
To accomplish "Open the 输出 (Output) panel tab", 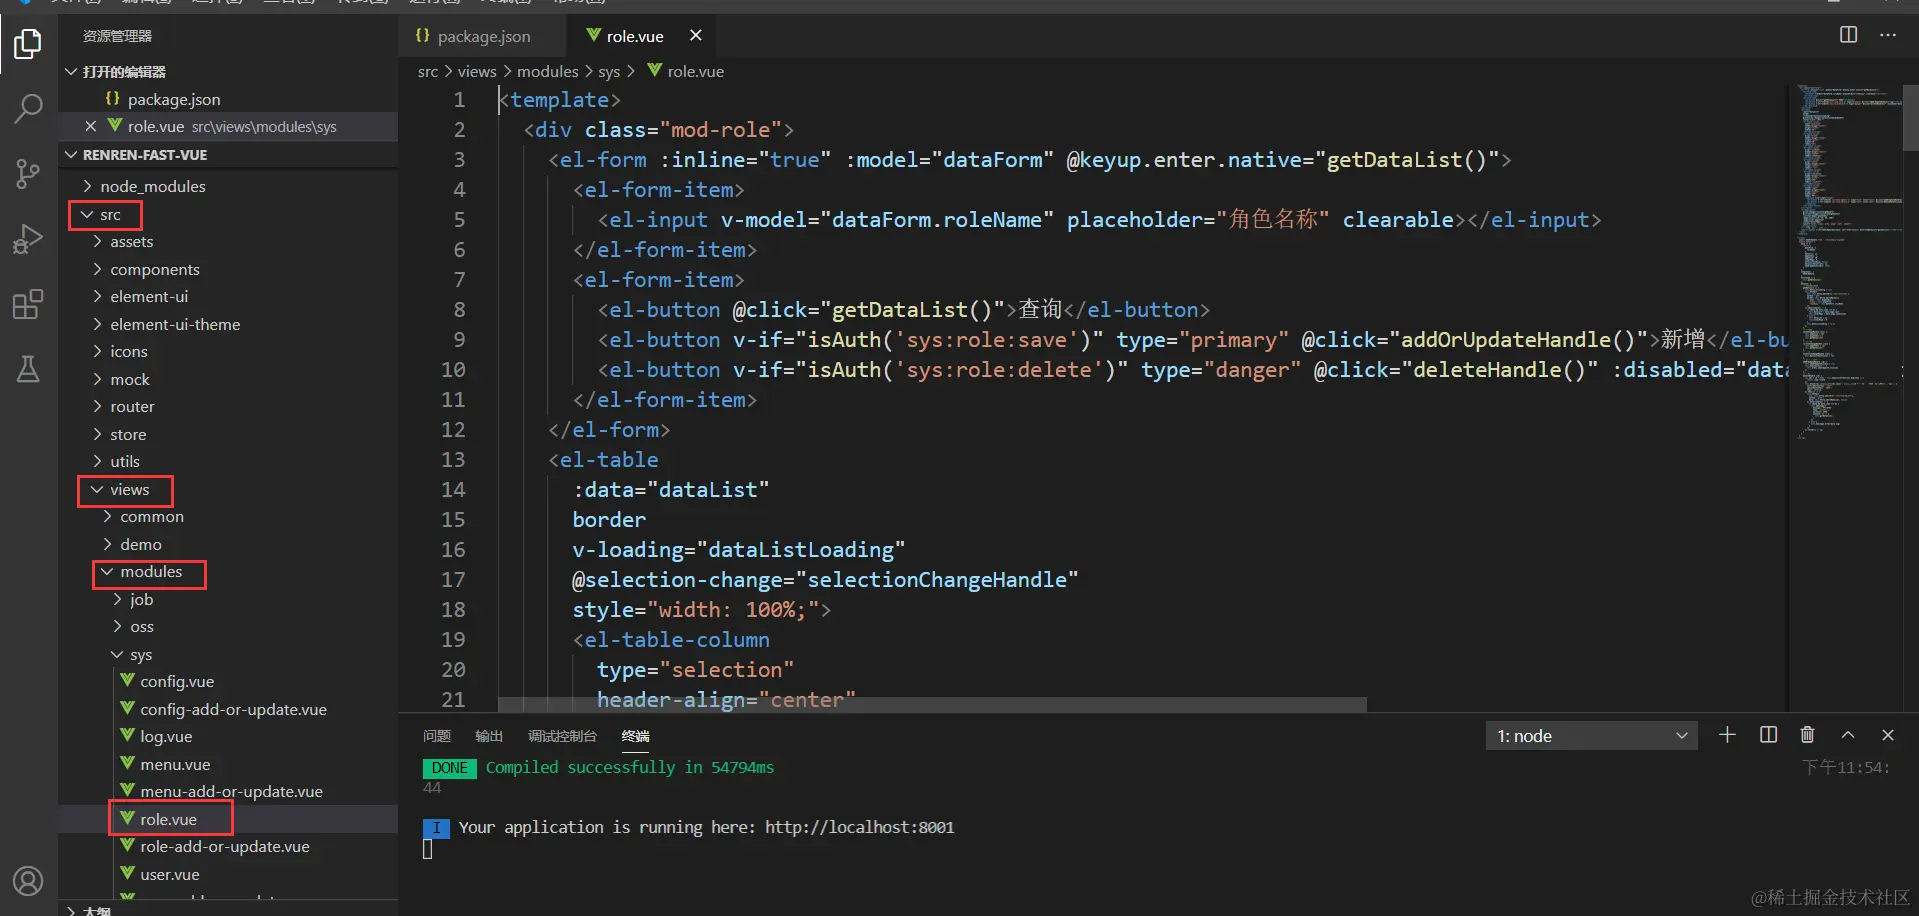I will pos(489,736).
